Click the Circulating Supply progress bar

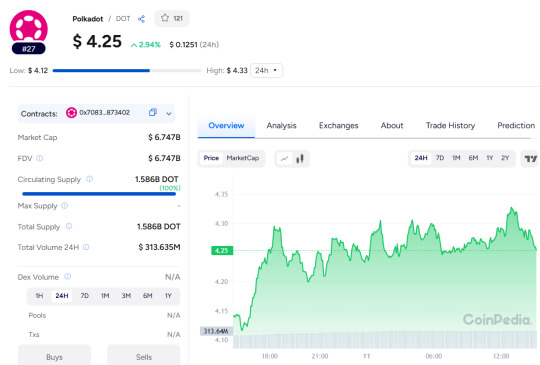[x=99, y=194]
